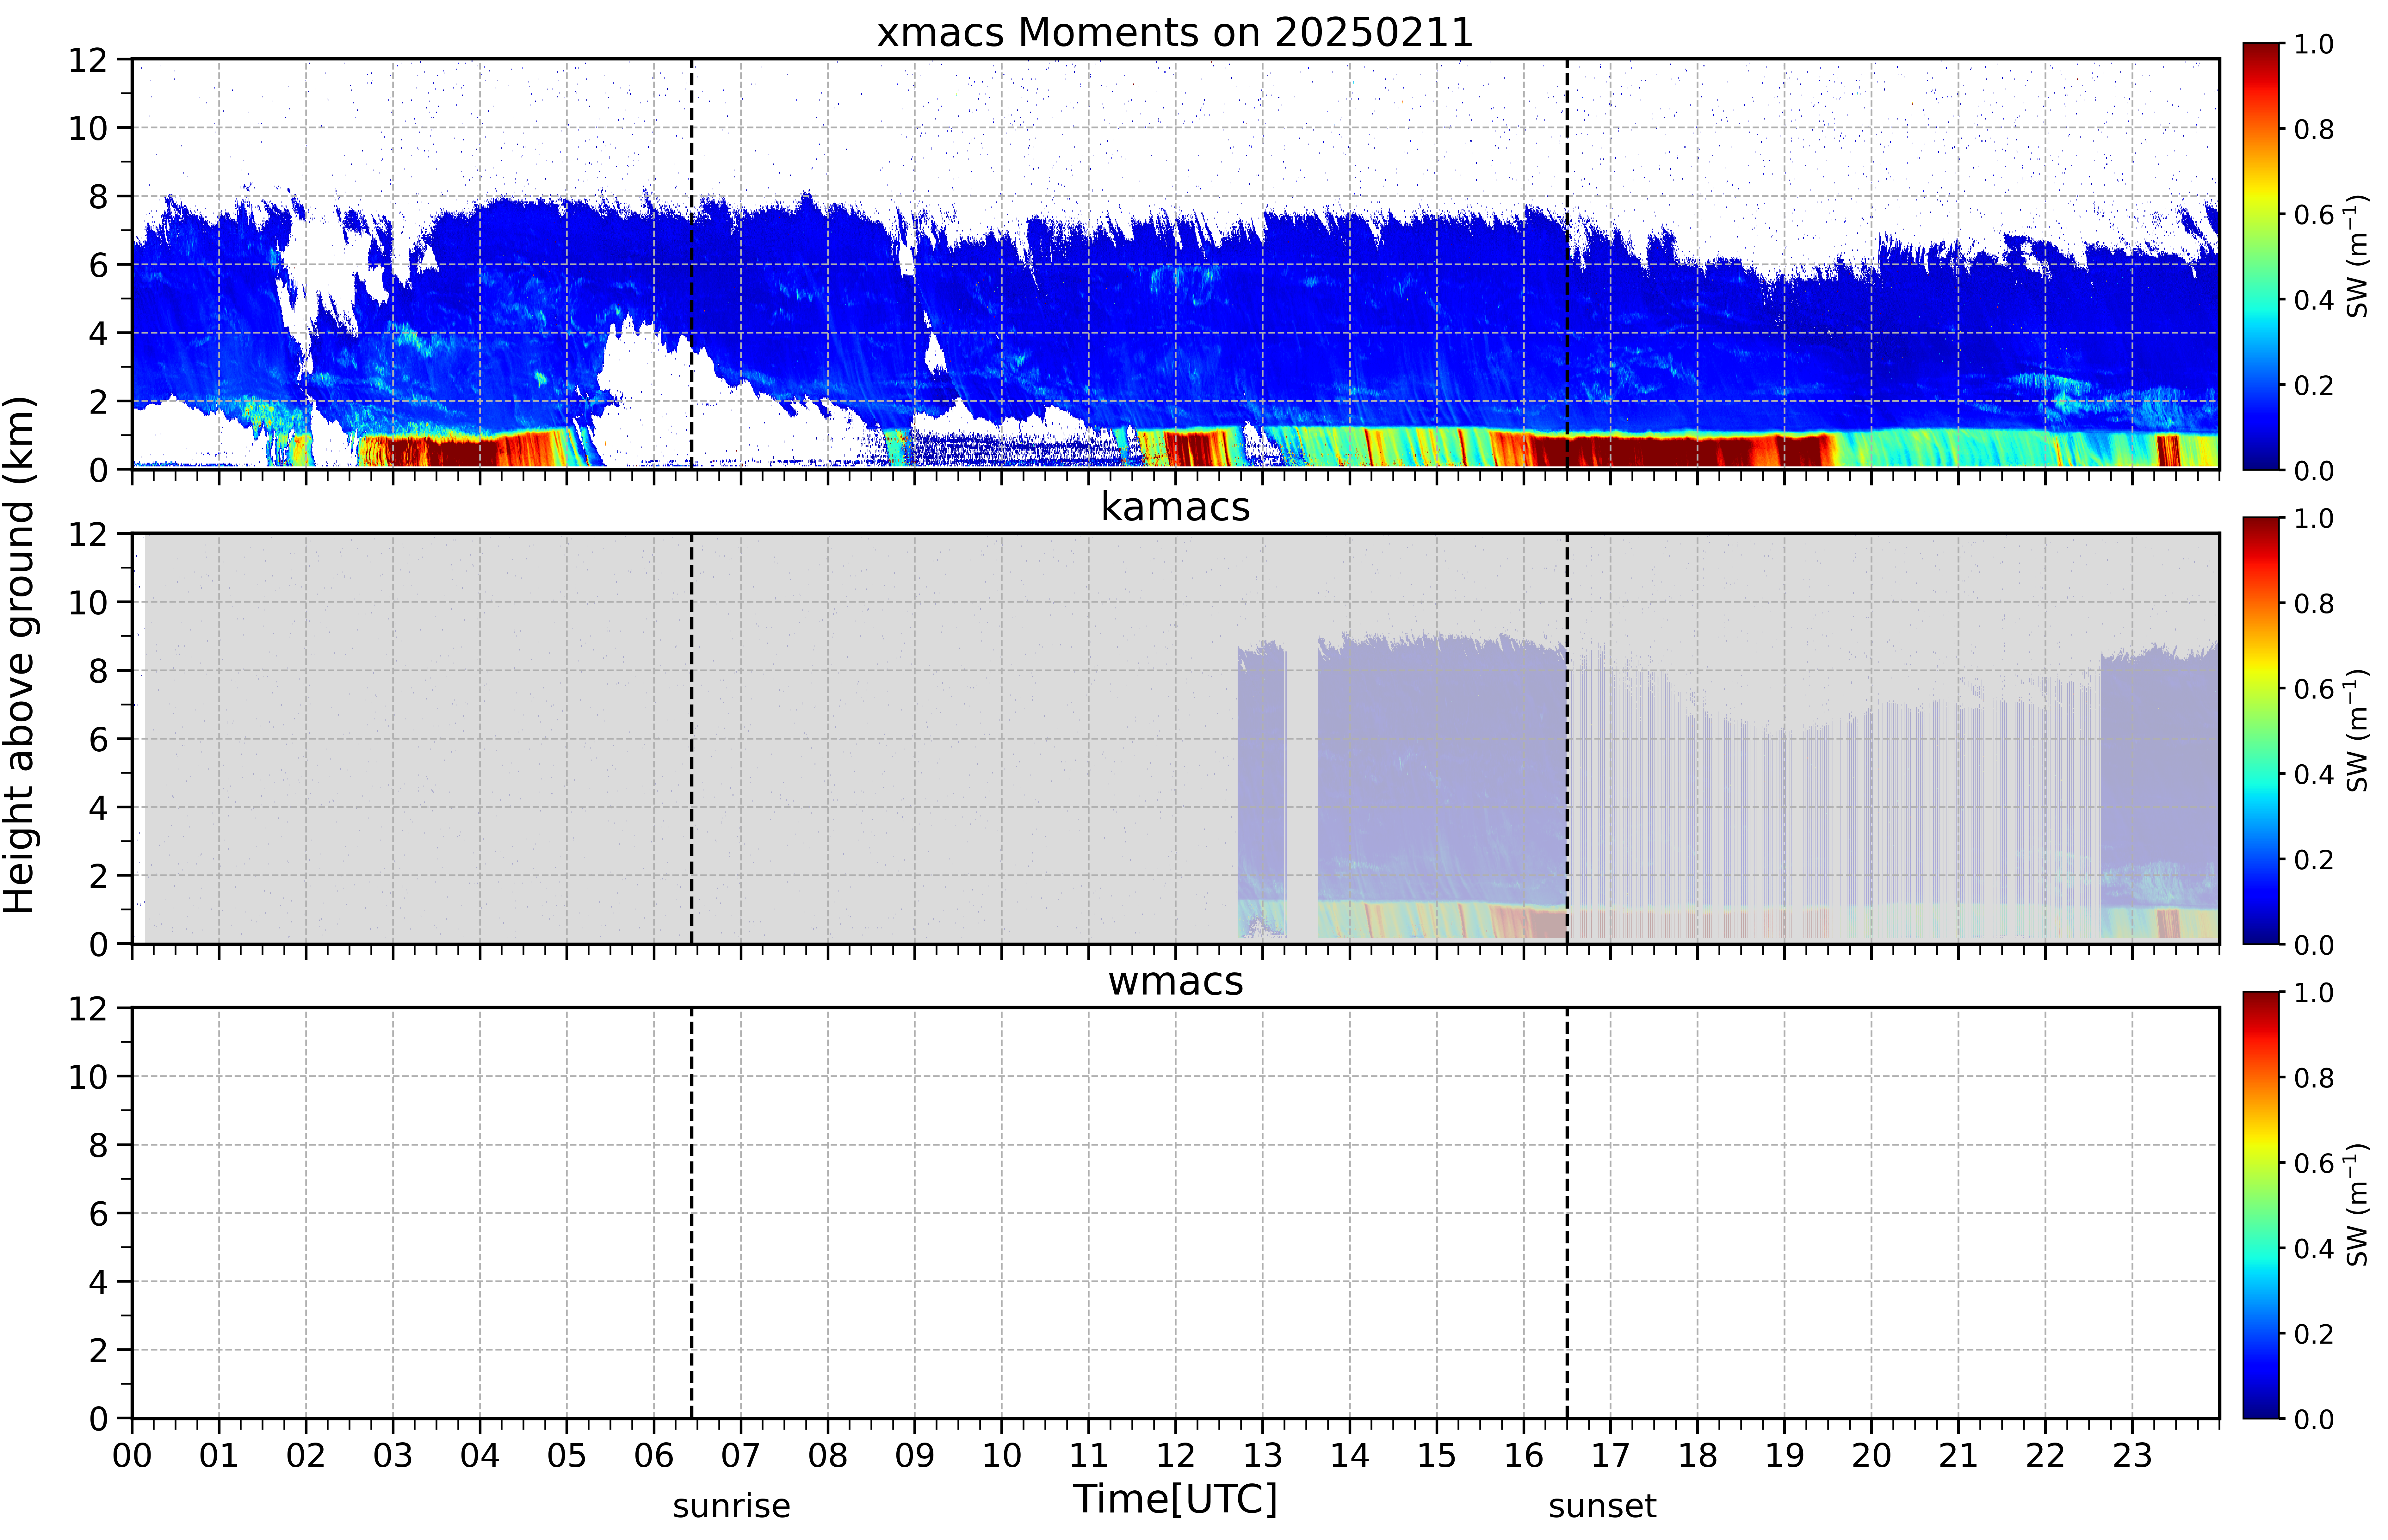2388x1540 pixels.
Task: Click the '1.0' value on the xmacs colorbar
Action: pyautogui.click(x=2314, y=44)
